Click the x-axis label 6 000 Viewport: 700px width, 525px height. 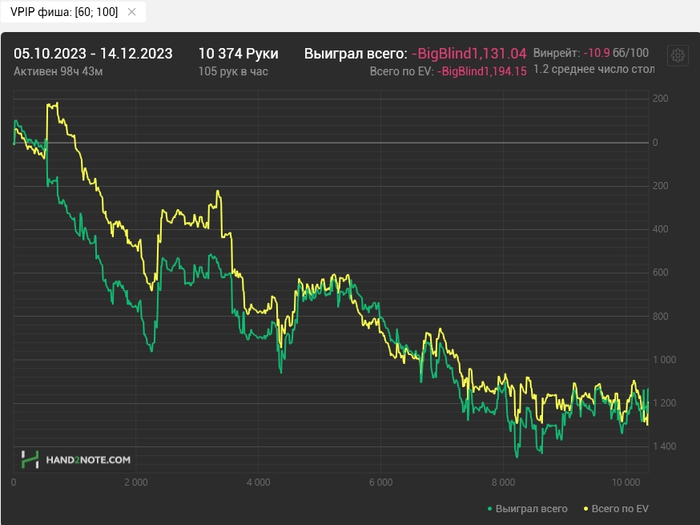[x=381, y=483]
